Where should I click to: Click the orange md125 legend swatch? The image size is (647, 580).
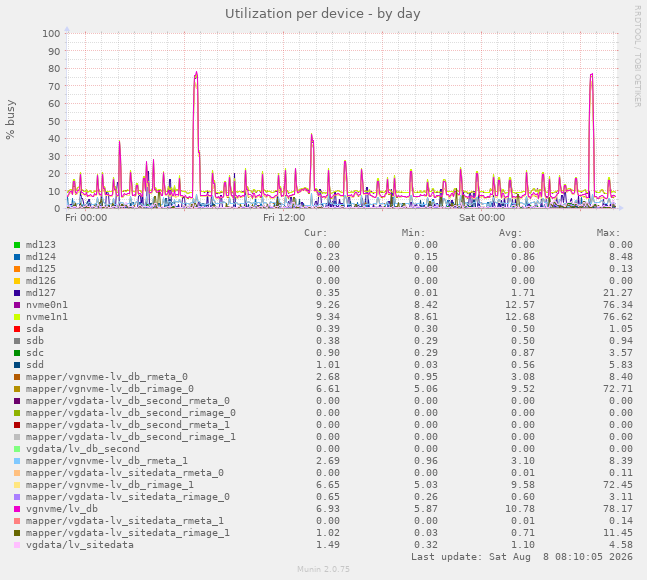pyautogui.click(x=17, y=269)
